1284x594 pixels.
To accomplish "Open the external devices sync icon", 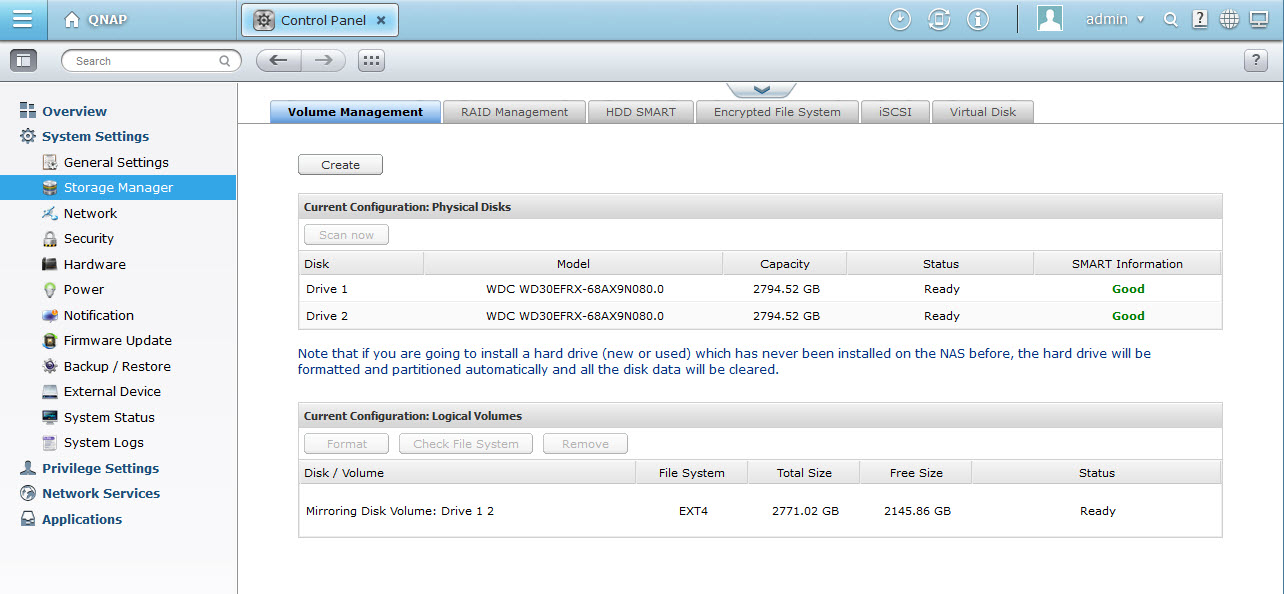I will 939,20.
